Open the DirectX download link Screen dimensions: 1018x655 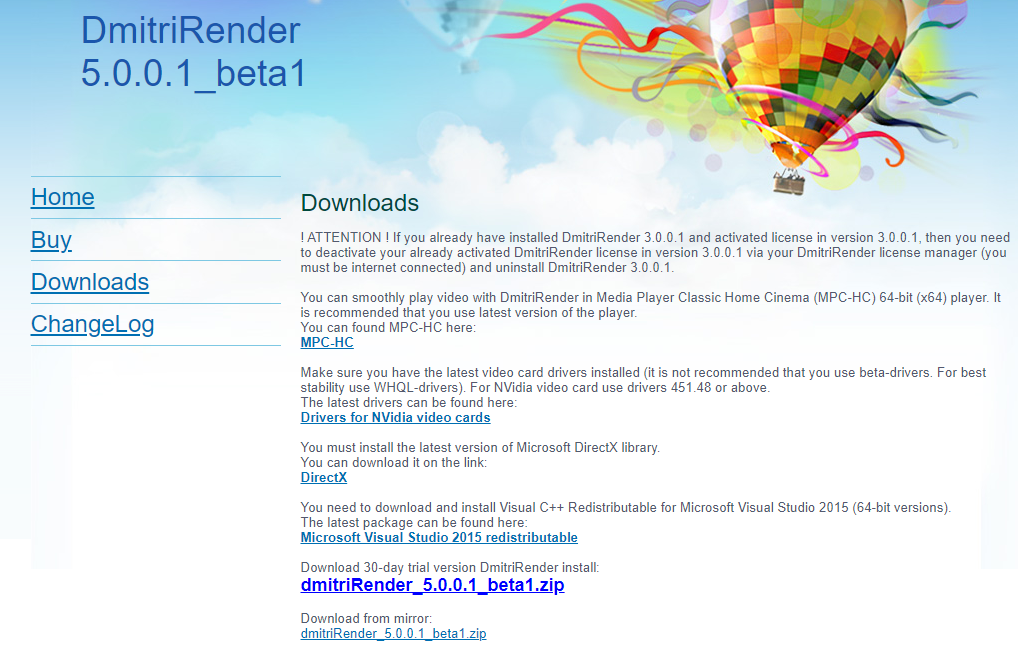tap(323, 478)
